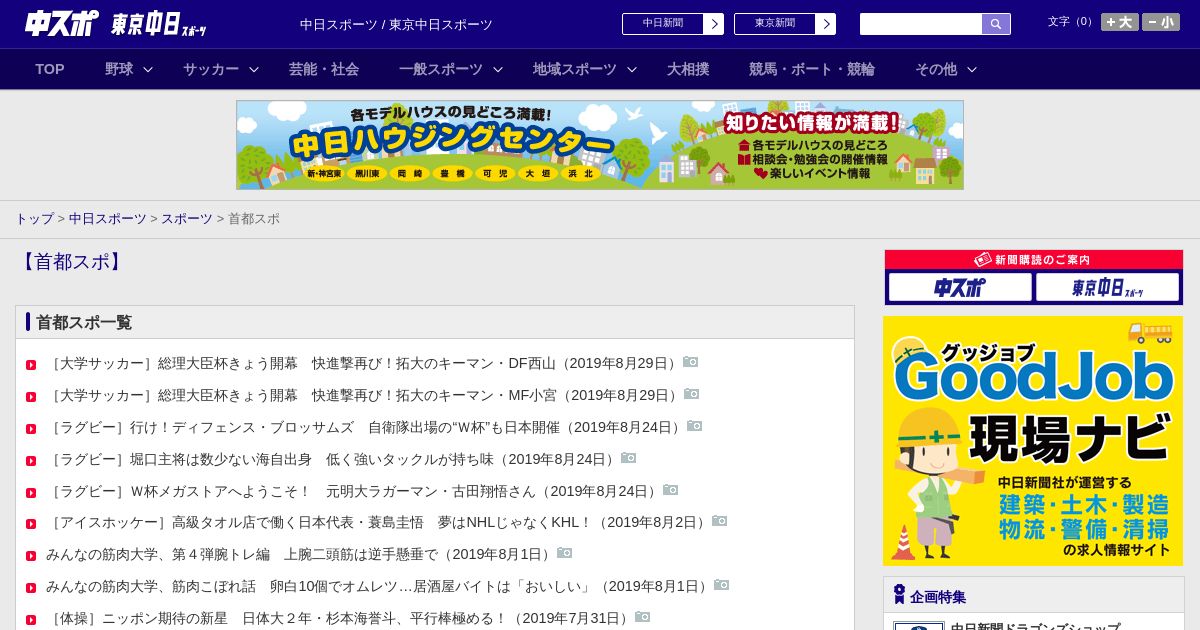Decrease text size with －小 button

point(1161,22)
